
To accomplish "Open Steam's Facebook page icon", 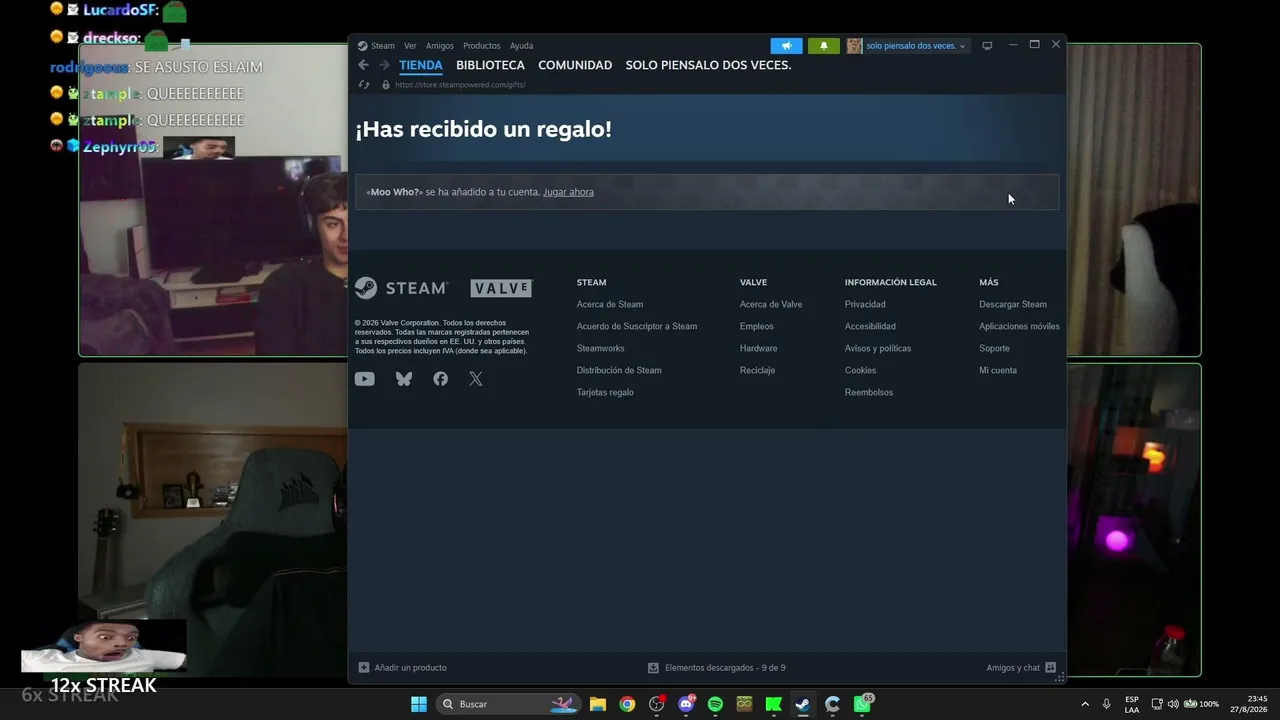I will pyautogui.click(x=440, y=379).
